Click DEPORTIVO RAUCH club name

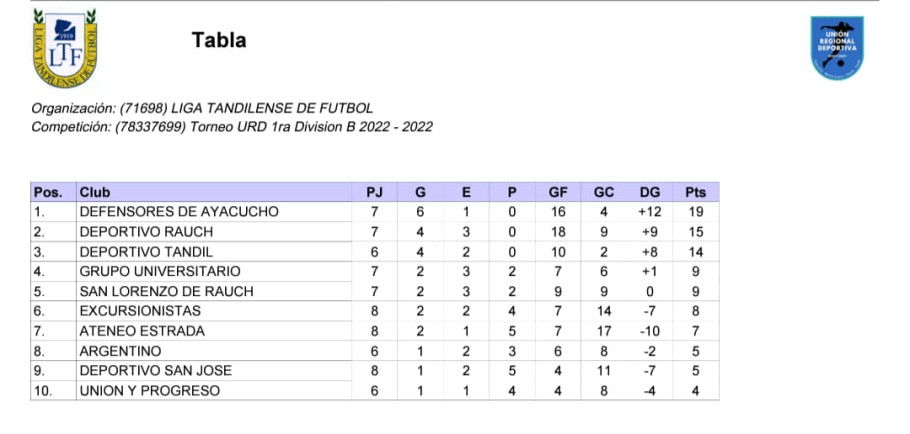click(x=146, y=232)
